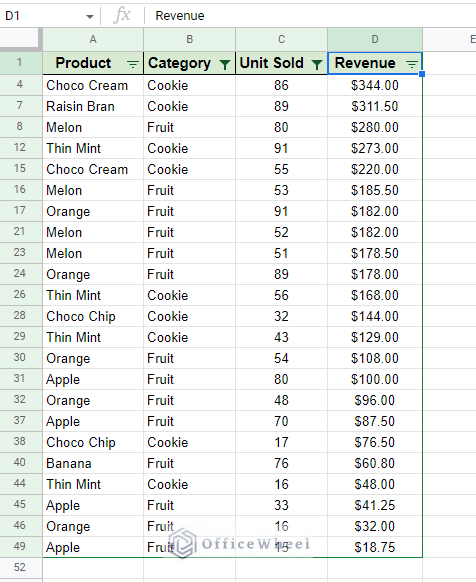Select column C header
Screen dimensions: 476x582
point(281,39)
